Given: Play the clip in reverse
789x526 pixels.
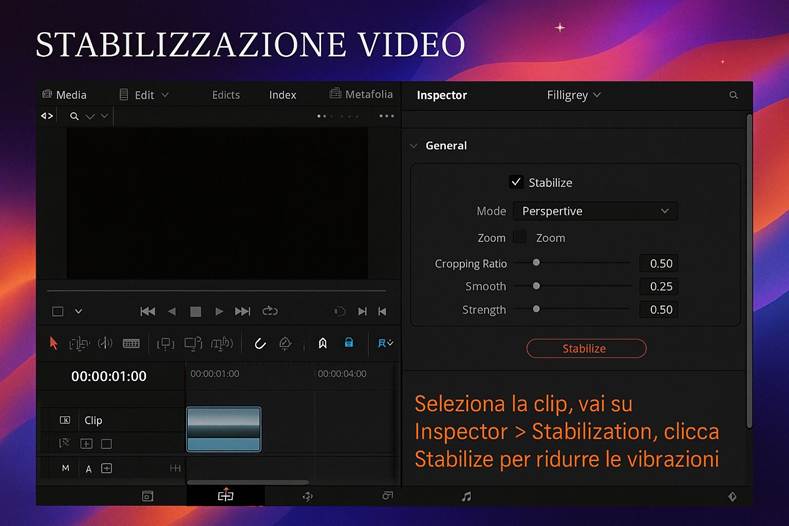Looking at the screenshot, I should [172, 312].
